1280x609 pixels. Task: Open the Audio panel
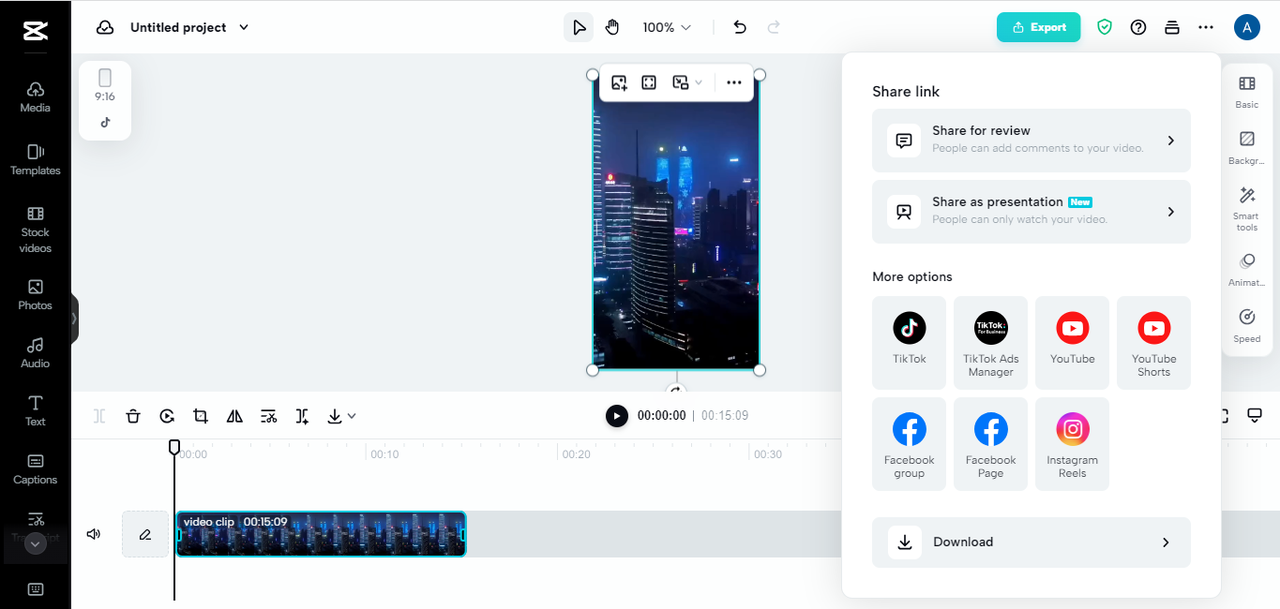(x=35, y=353)
